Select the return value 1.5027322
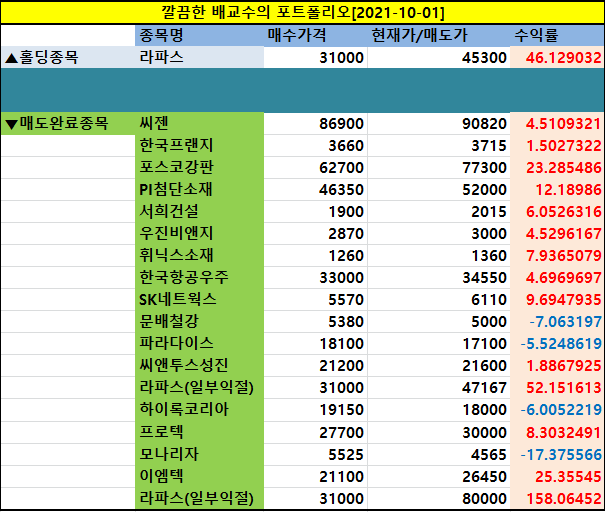Image resolution: width=605 pixels, height=512 pixels. click(557, 145)
